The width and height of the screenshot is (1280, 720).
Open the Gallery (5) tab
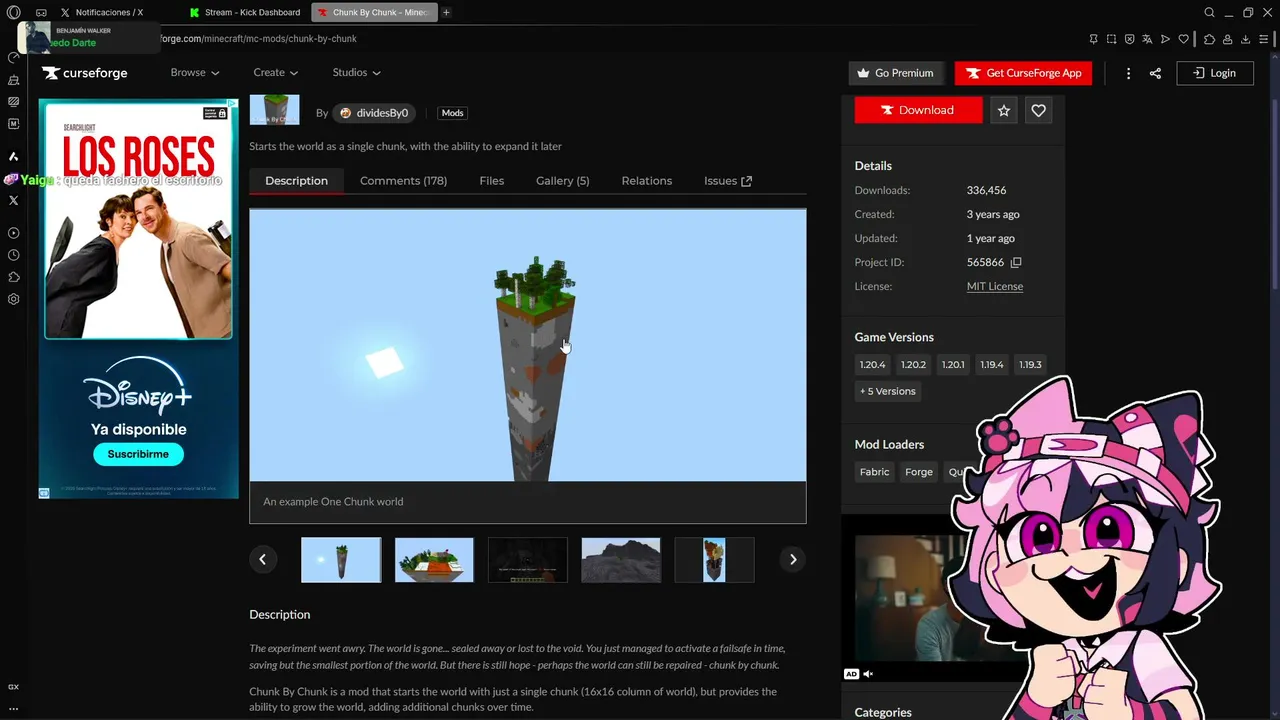[x=562, y=181]
